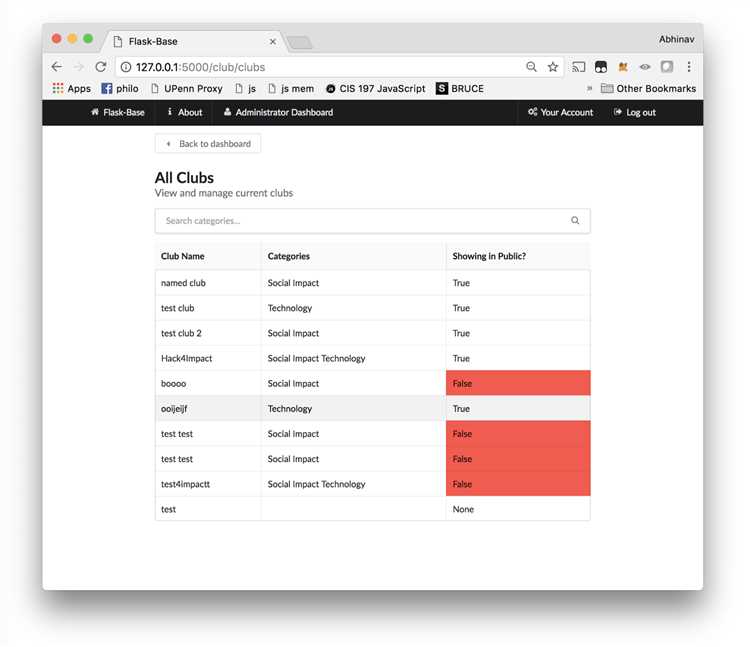Screen dimensions: 750x647
Task: Click the grey square extension icon
Action: (x=667, y=66)
